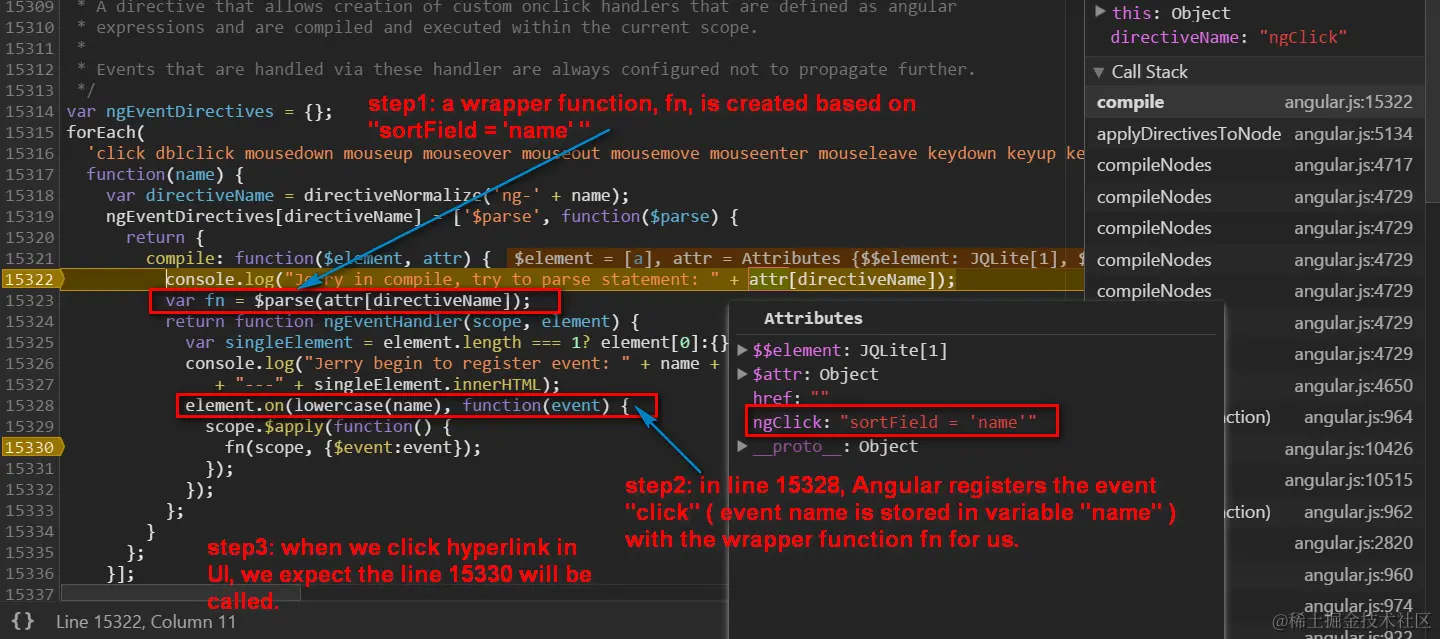Open source link angular.js:974
Image resolution: width=1440 pixels, height=639 pixels.
coord(1358,606)
